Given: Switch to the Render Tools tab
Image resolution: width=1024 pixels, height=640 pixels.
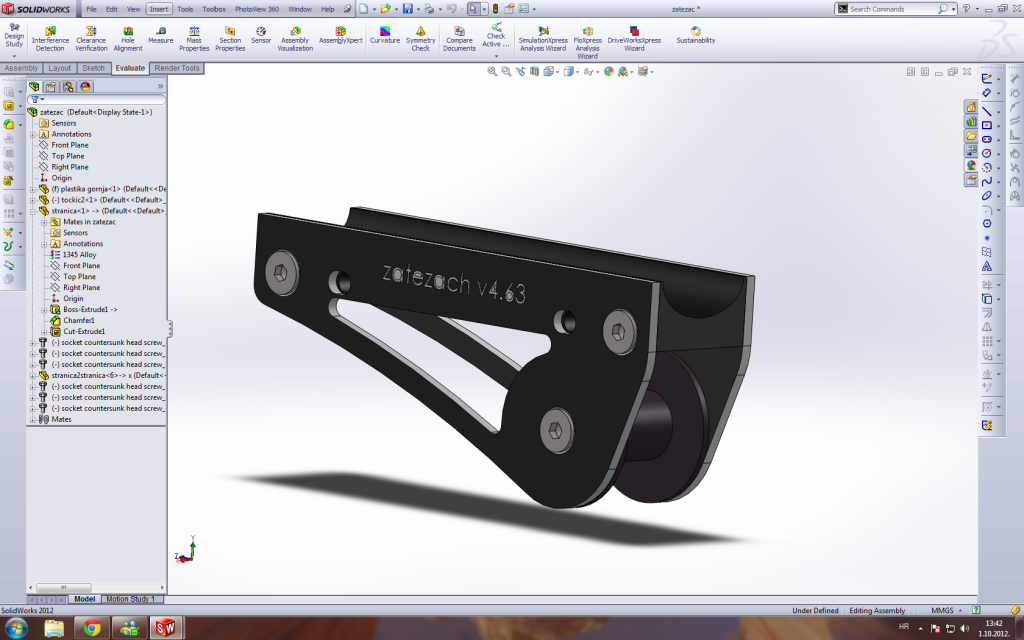Looking at the screenshot, I should point(177,68).
